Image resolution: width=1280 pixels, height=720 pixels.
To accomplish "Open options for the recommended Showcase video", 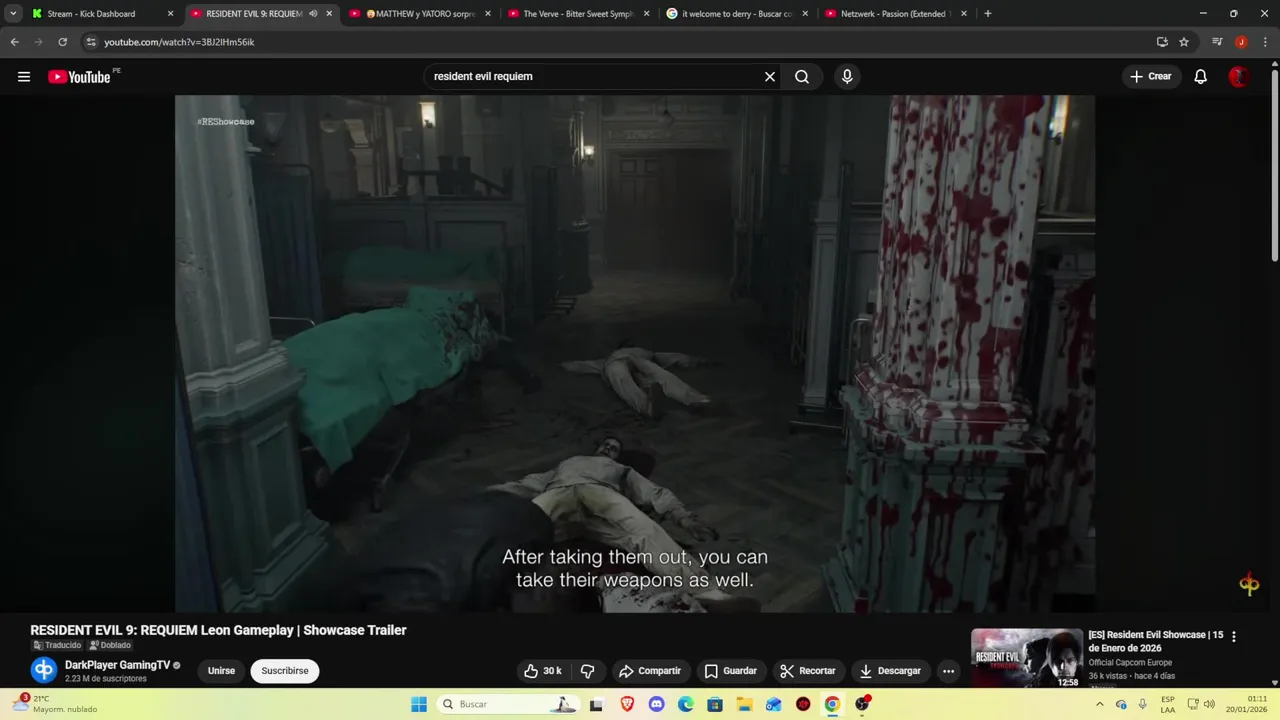I will (x=1234, y=636).
